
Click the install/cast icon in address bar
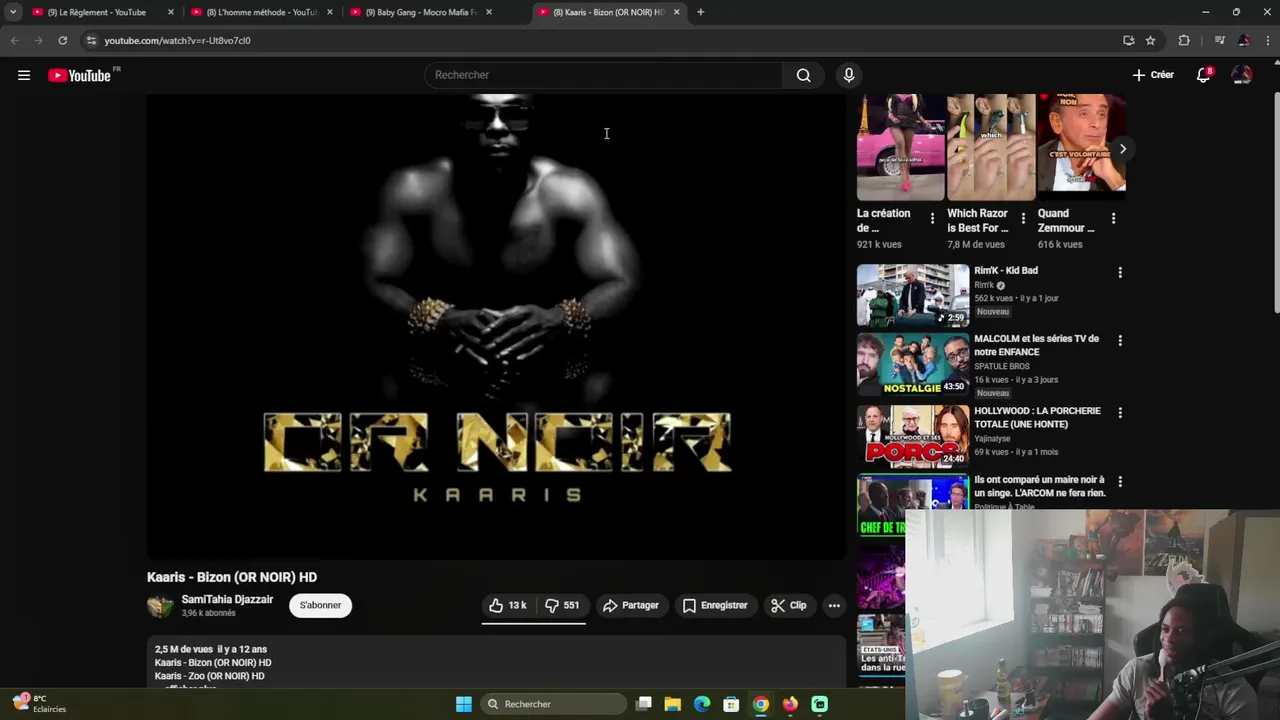[x=1128, y=40]
